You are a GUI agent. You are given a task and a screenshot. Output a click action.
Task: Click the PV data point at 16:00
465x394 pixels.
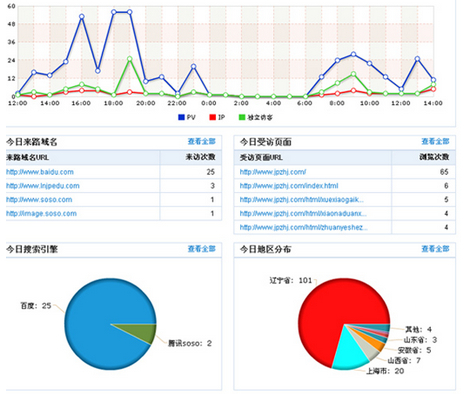coord(82,16)
